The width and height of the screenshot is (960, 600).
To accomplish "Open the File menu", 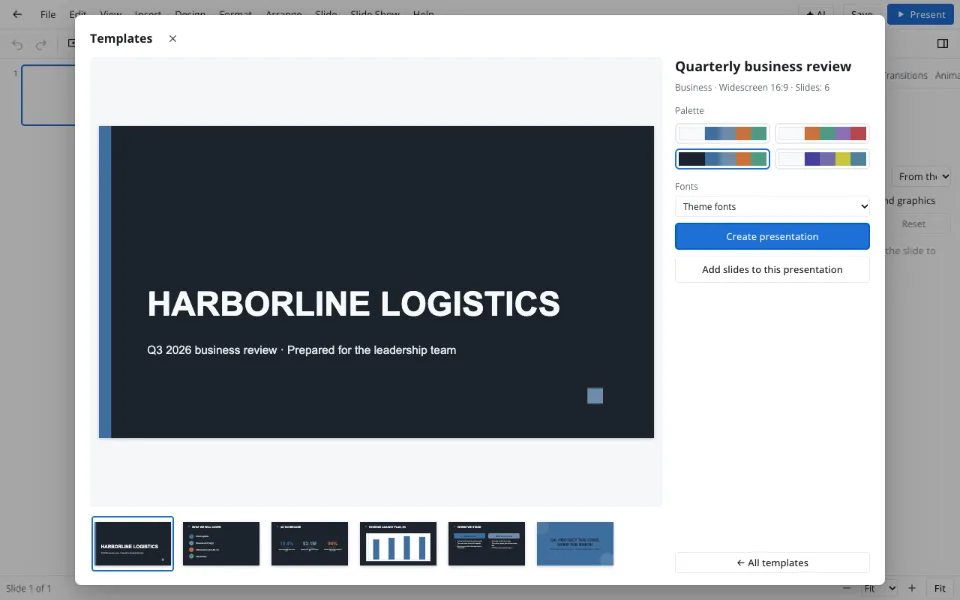I will [x=48, y=14].
